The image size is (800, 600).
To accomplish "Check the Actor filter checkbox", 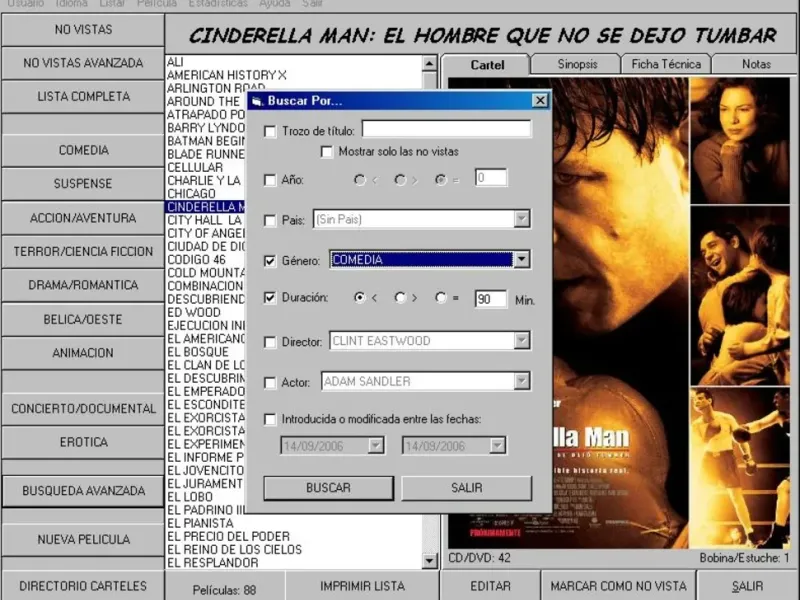I will click(270, 383).
